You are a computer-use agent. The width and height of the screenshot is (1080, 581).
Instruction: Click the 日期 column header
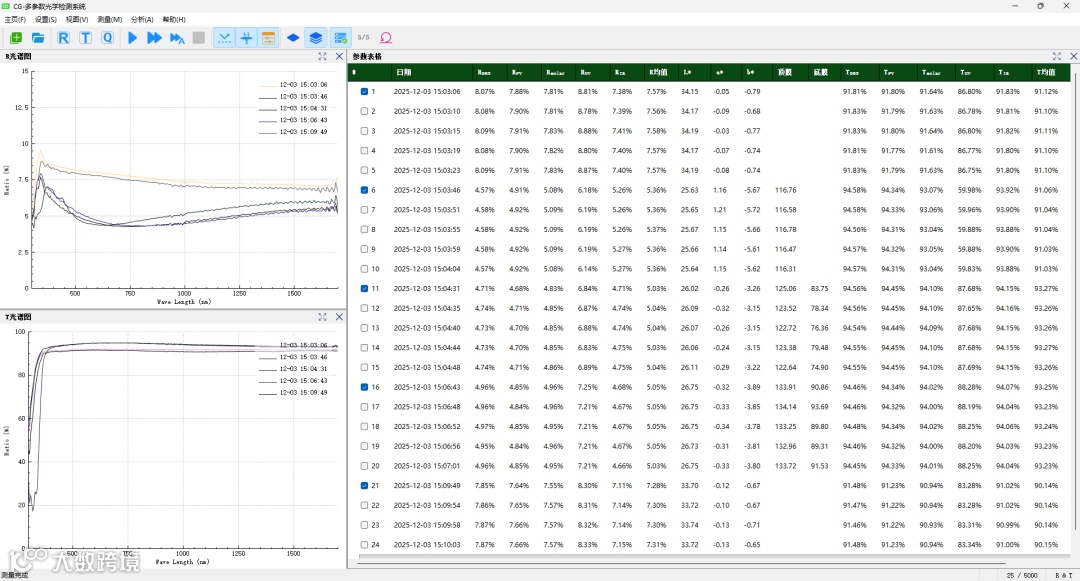403,73
